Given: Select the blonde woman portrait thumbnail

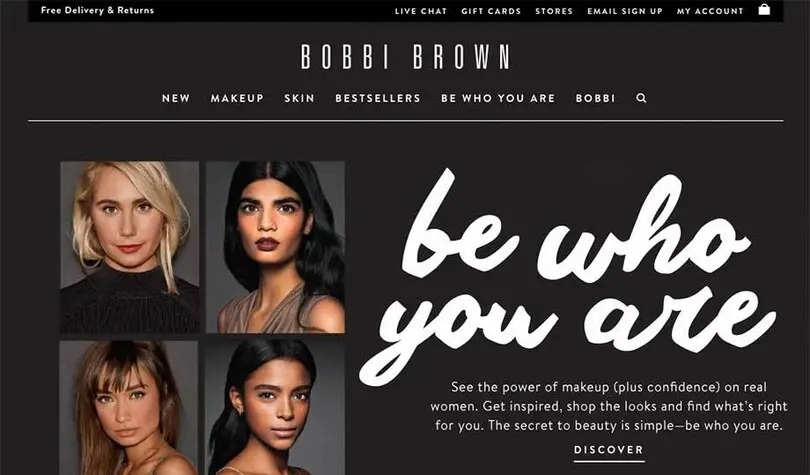Looking at the screenshot, I should 130,247.
